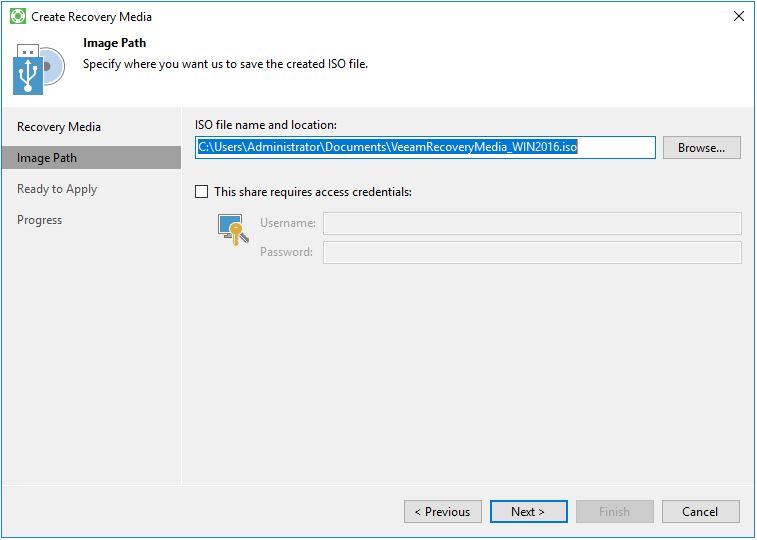Go back with the Previous button
This screenshot has height=540, width=757.
coord(442,512)
